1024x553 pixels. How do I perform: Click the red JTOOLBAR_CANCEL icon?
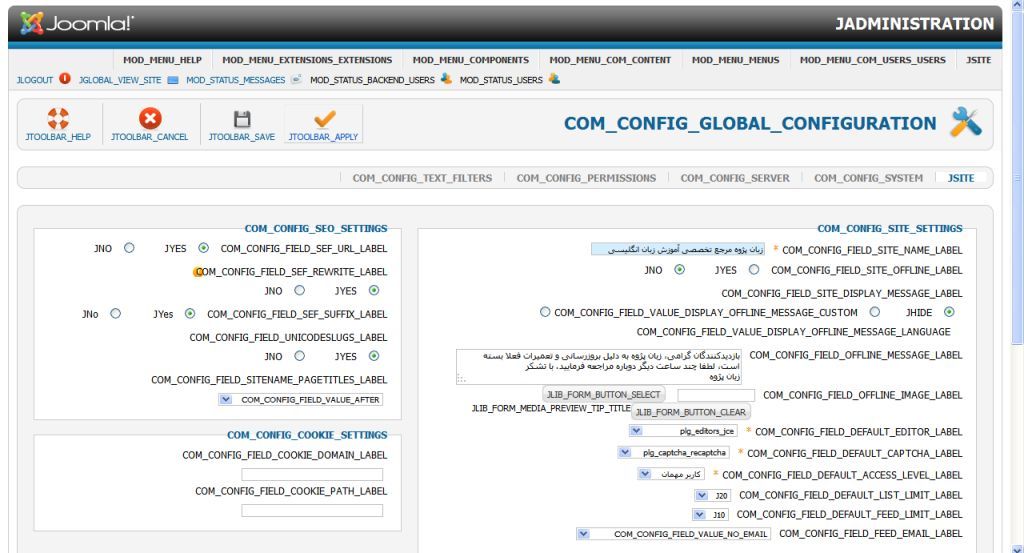click(x=149, y=119)
